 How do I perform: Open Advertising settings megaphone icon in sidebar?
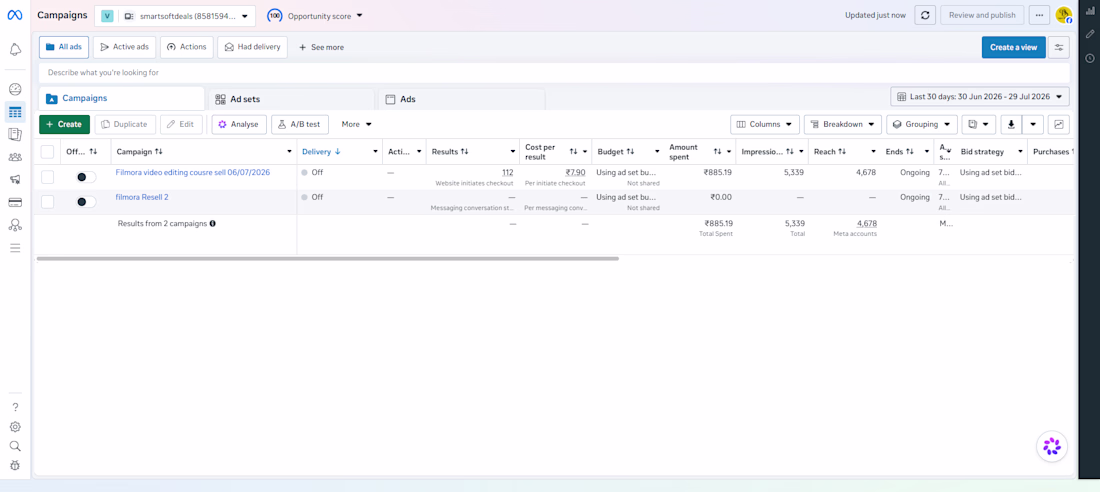(x=15, y=180)
